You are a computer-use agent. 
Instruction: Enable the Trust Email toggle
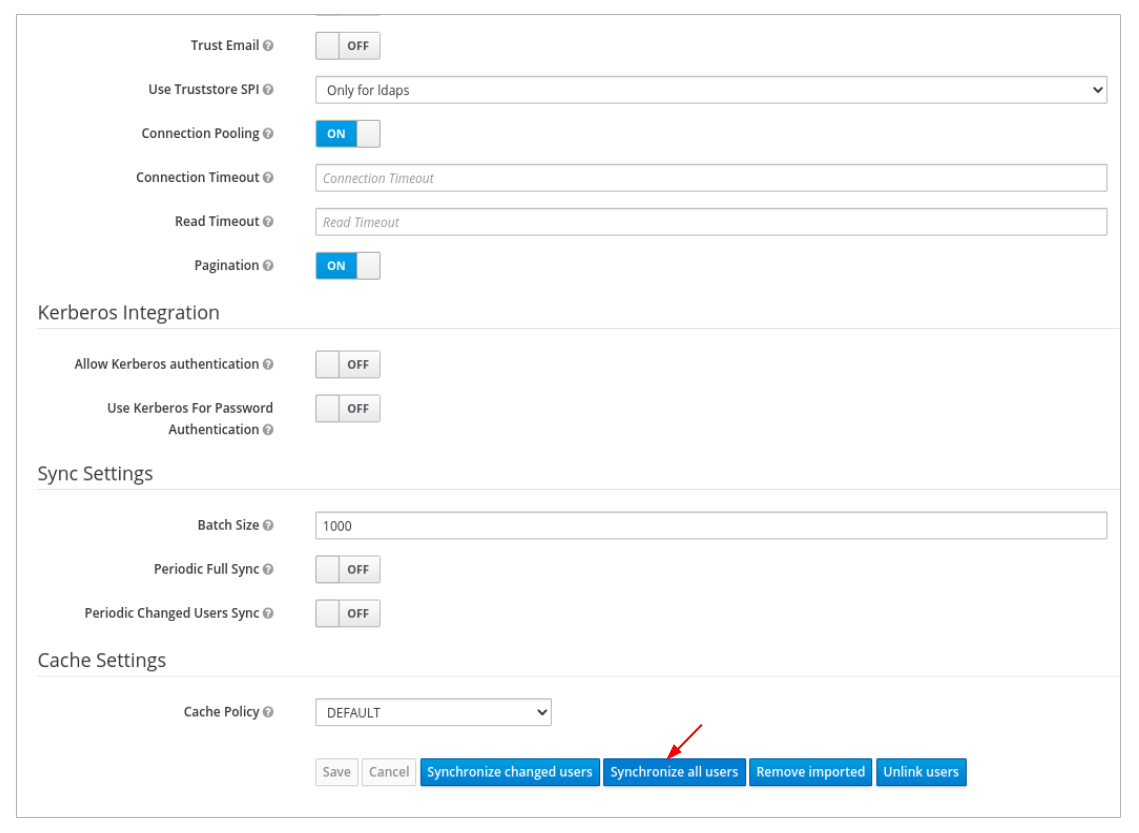[347, 46]
